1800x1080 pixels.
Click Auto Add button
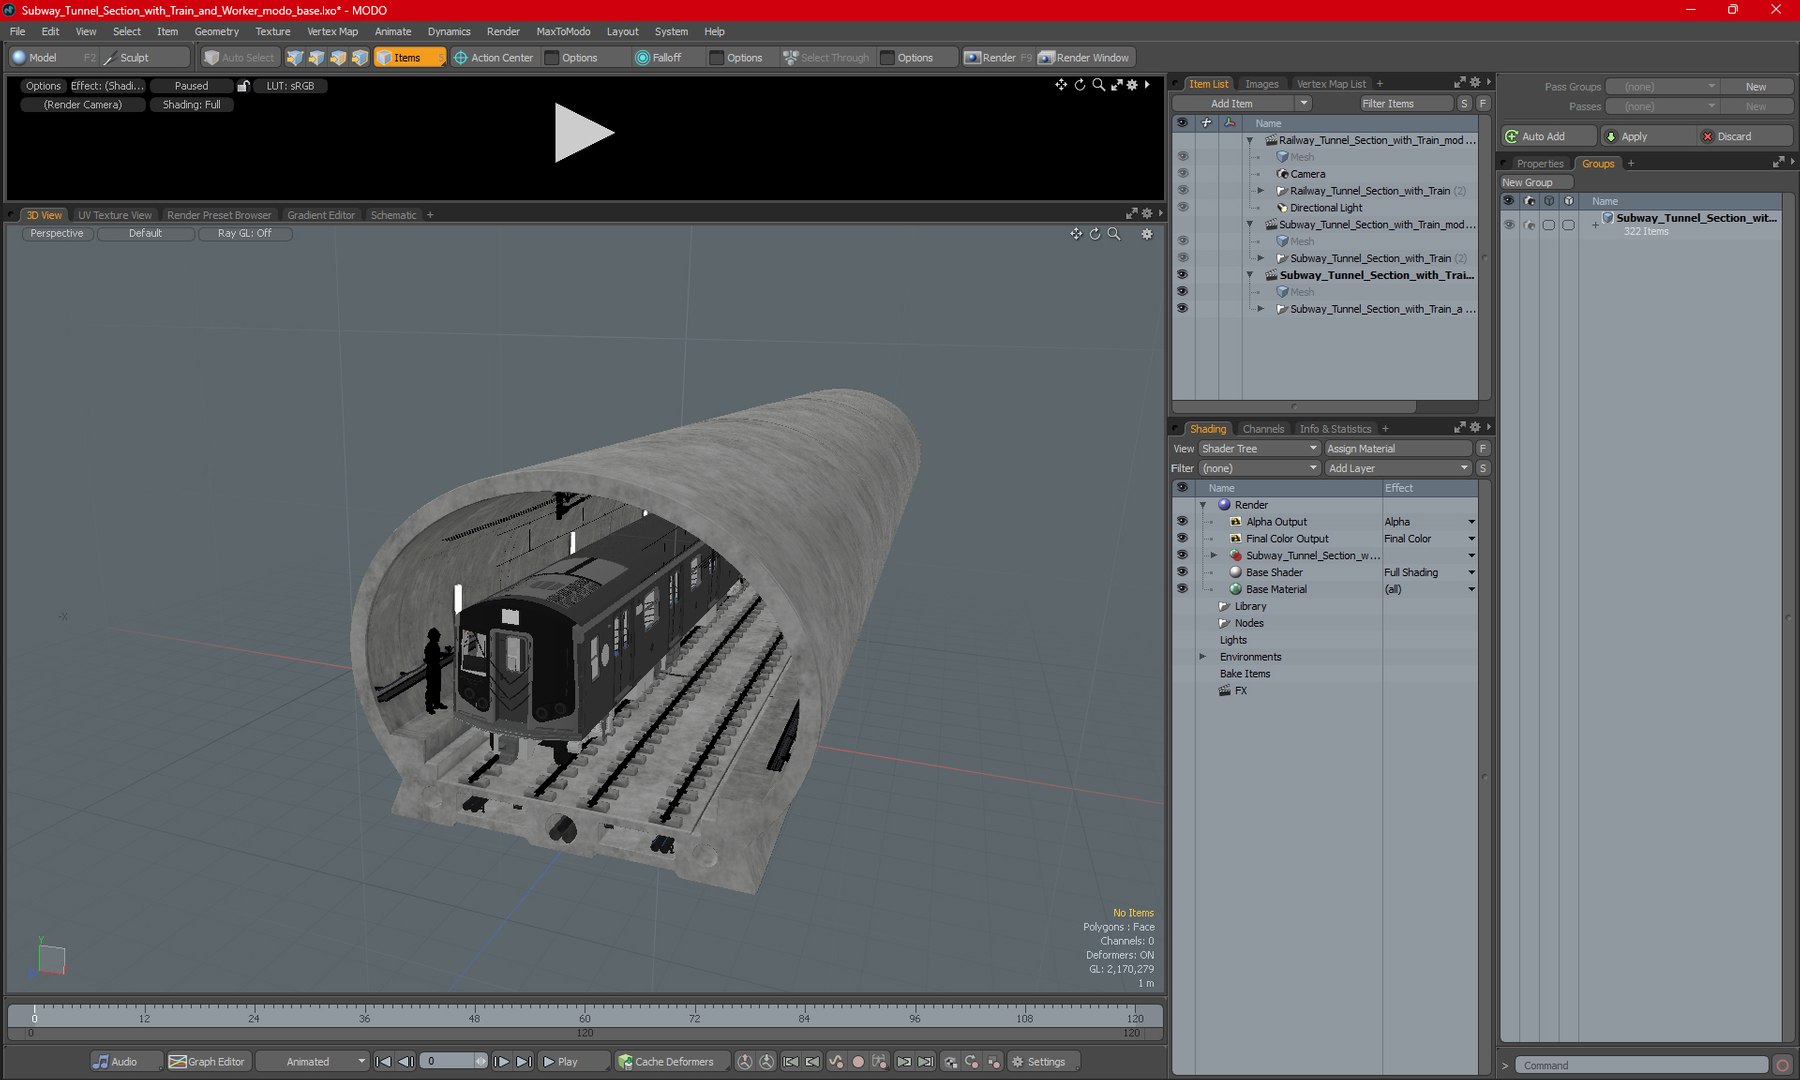tap(1548, 137)
